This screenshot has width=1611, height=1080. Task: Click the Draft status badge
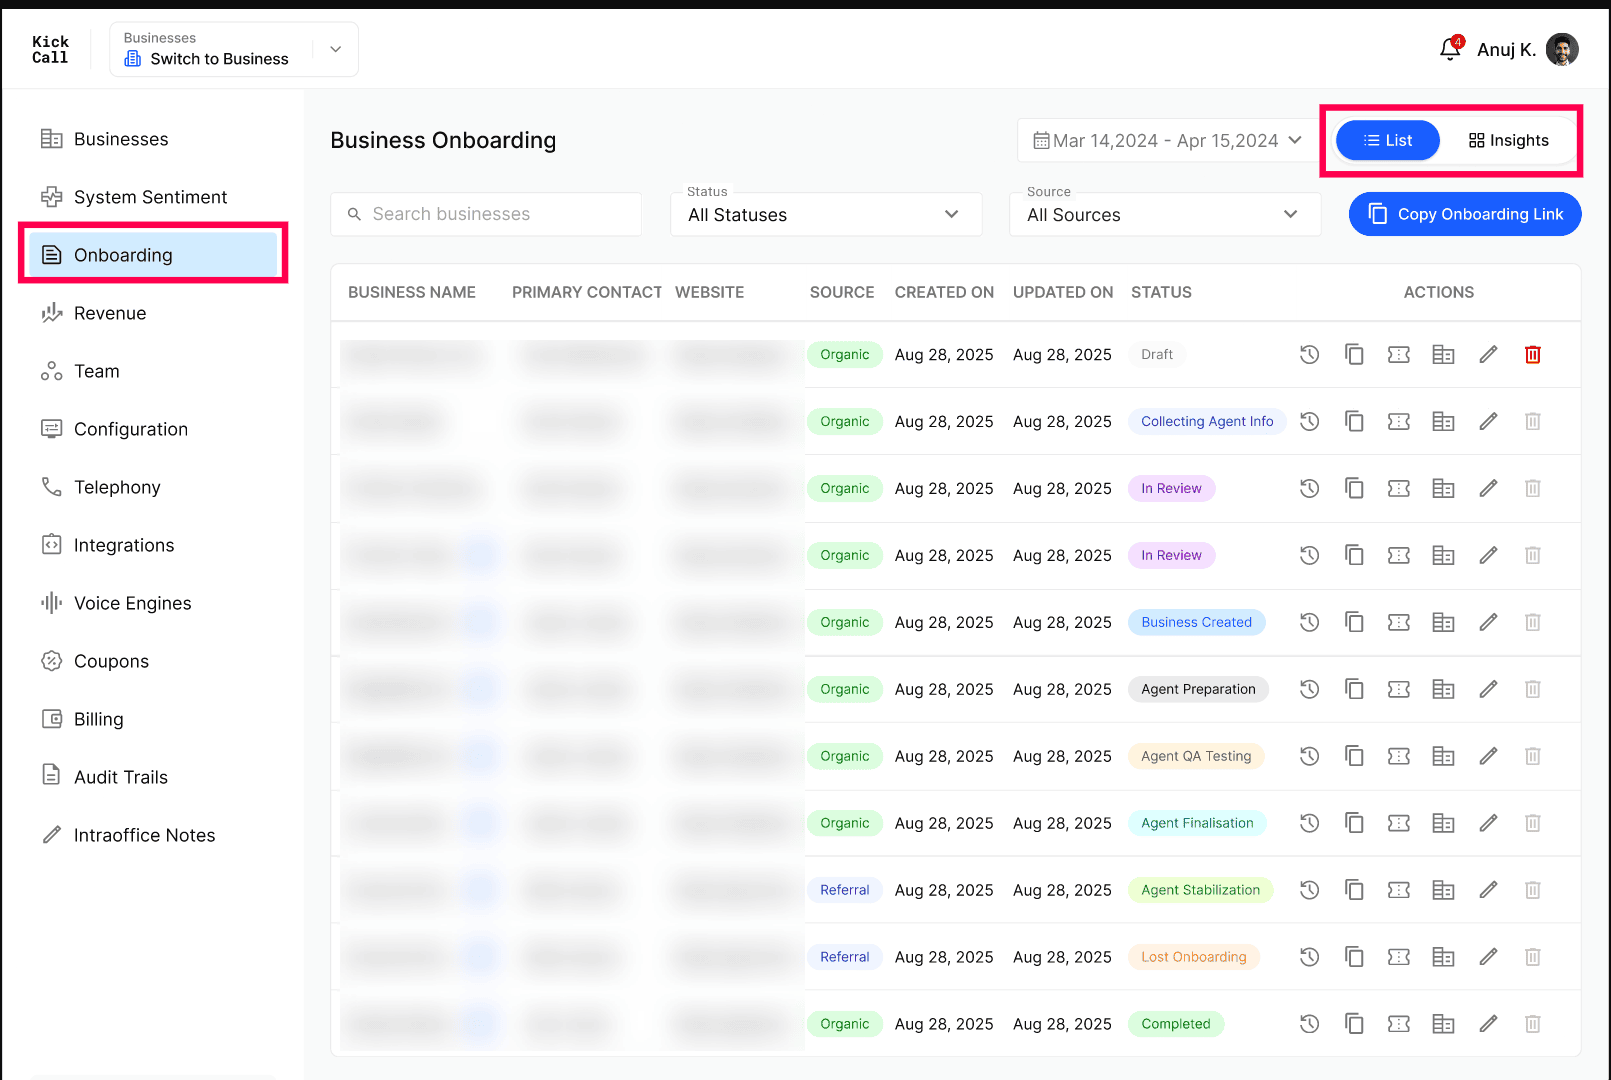tap(1157, 354)
